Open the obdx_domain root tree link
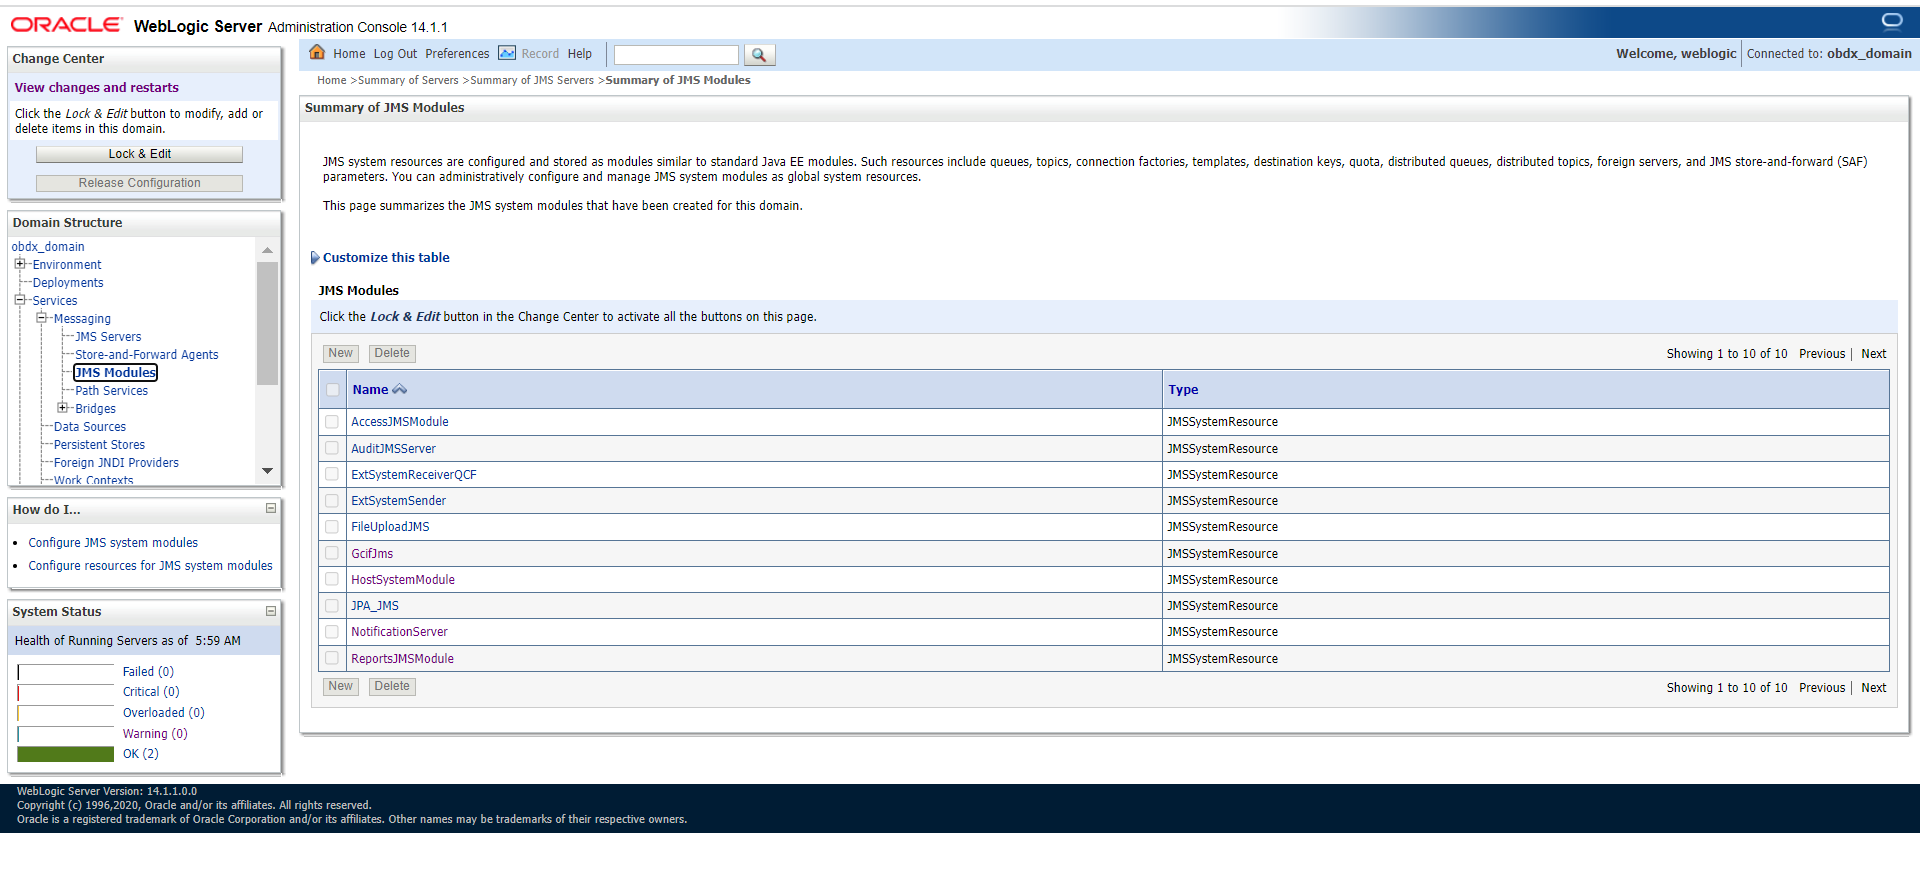Image resolution: width=1920 pixels, height=871 pixels. (48, 247)
